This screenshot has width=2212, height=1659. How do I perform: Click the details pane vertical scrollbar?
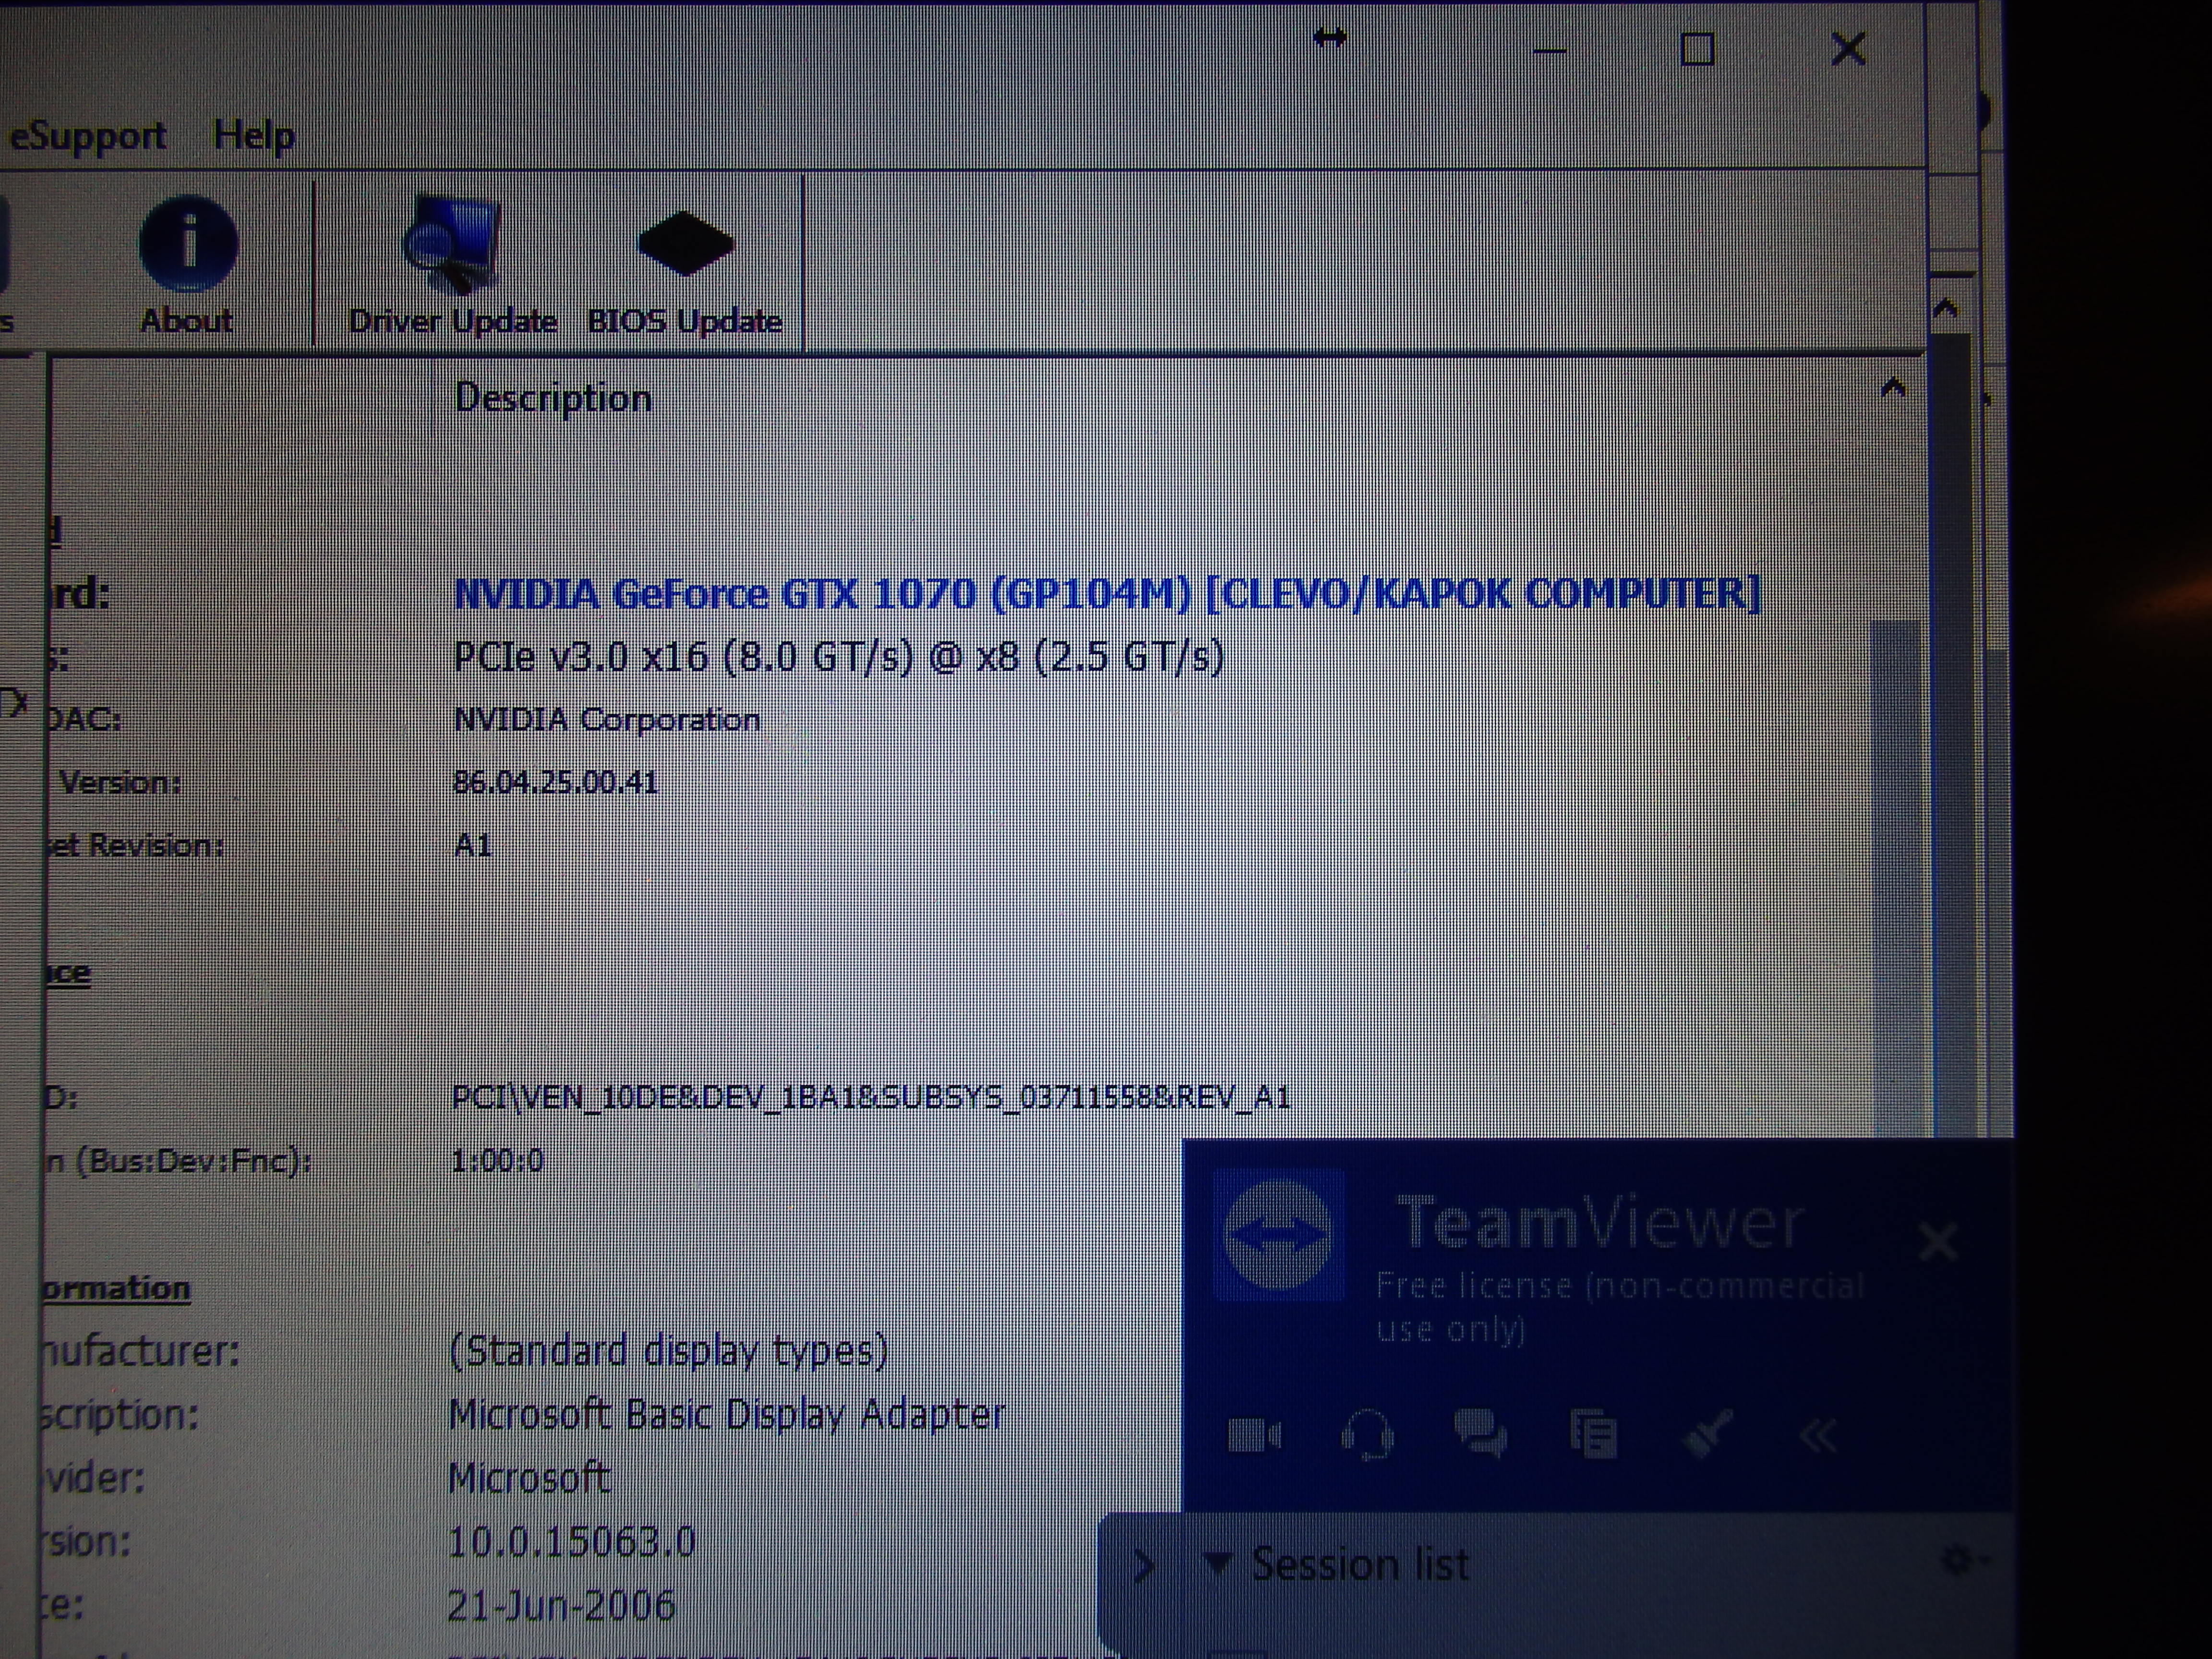(x=1895, y=880)
